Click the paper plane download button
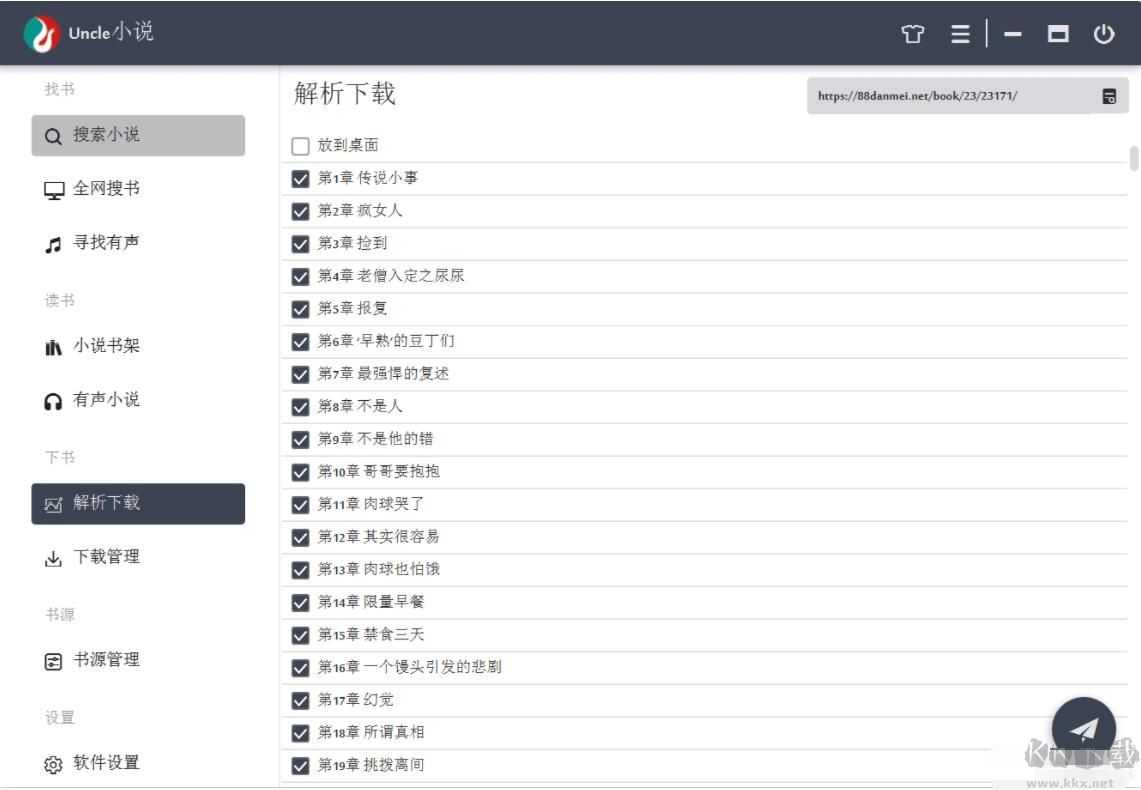 pos(1084,729)
